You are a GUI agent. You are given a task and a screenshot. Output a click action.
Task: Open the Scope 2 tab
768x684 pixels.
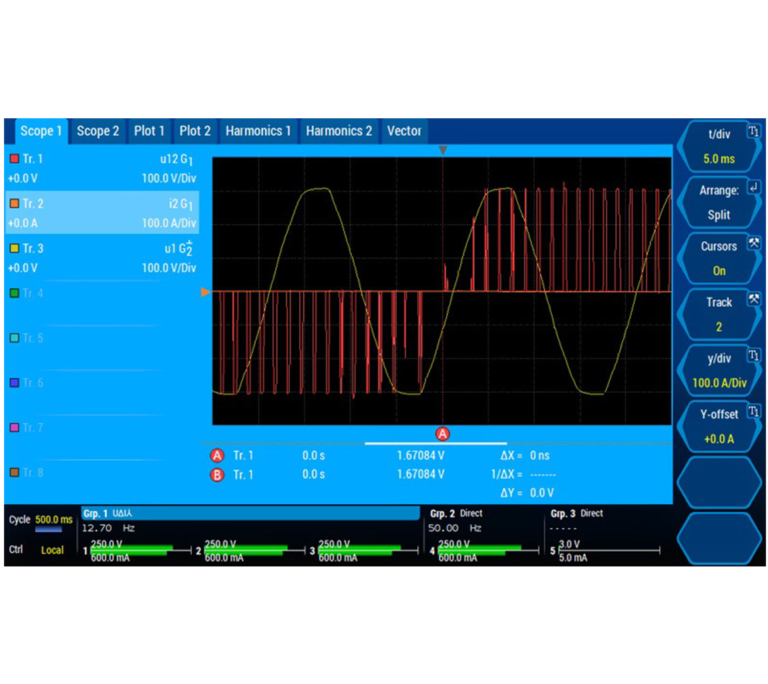(x=97, y=131)
